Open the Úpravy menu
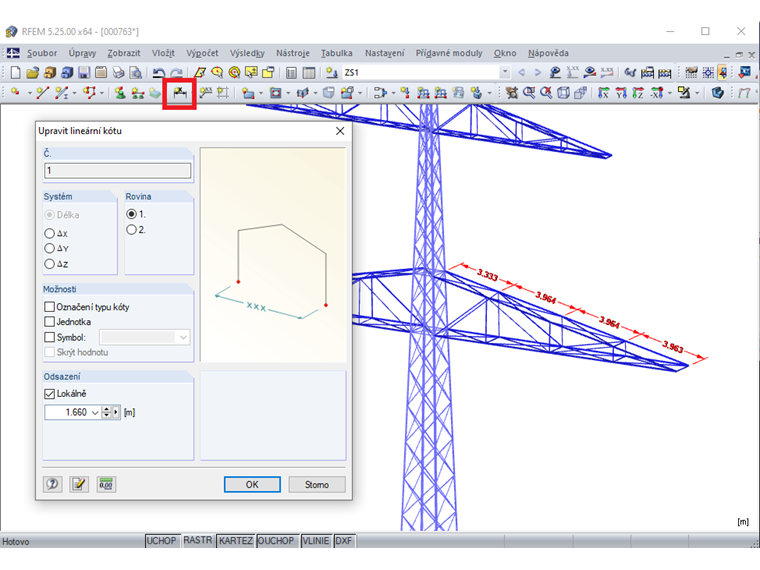Viewport: 760px width, 570px height. pos(82,53)
